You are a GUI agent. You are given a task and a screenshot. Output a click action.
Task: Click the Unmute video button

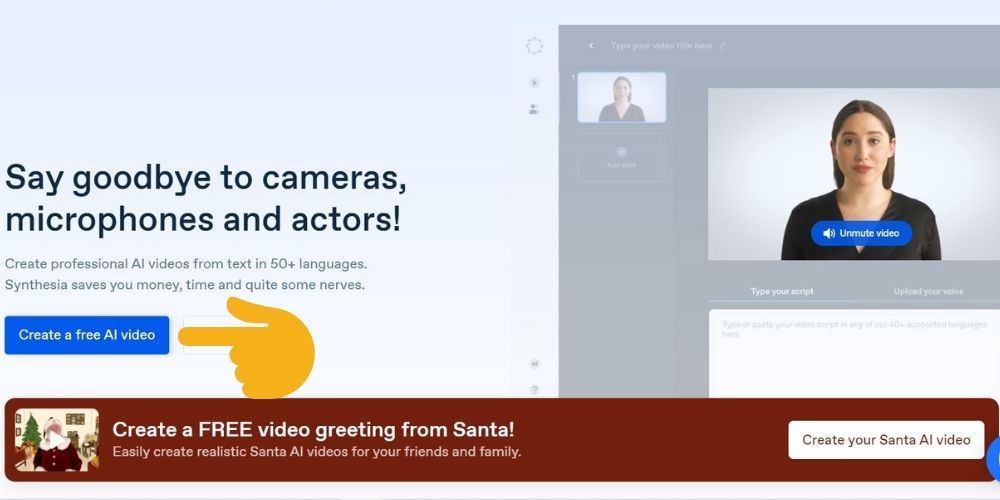pyautogui.click(x=861, y=233)
